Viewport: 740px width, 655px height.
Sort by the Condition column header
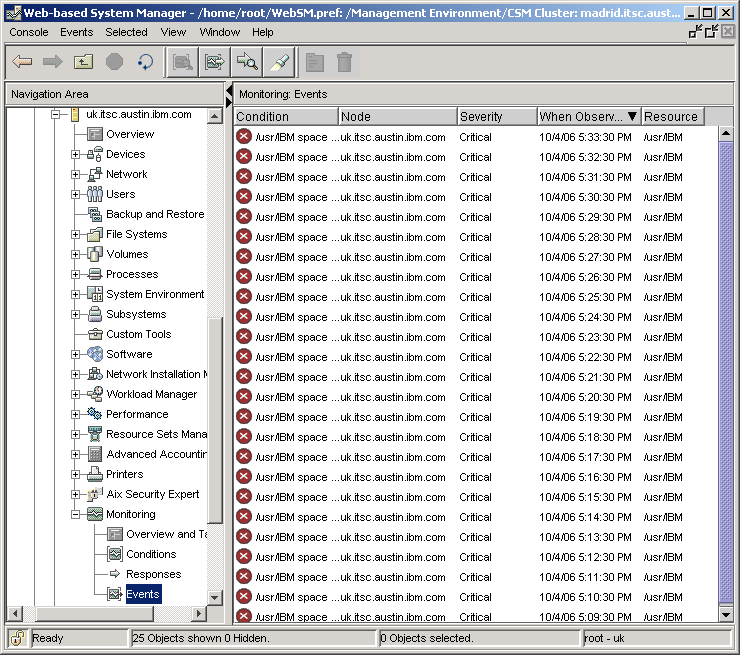286,117
